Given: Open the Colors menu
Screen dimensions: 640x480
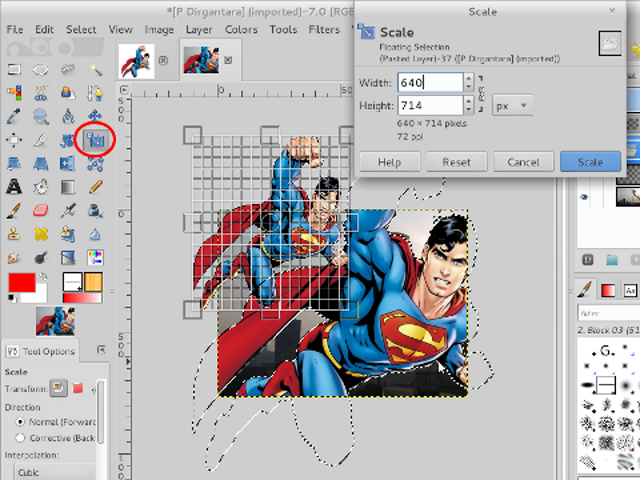Looking at the screenshot, I should pyautogui.click(x=241, y=29).
